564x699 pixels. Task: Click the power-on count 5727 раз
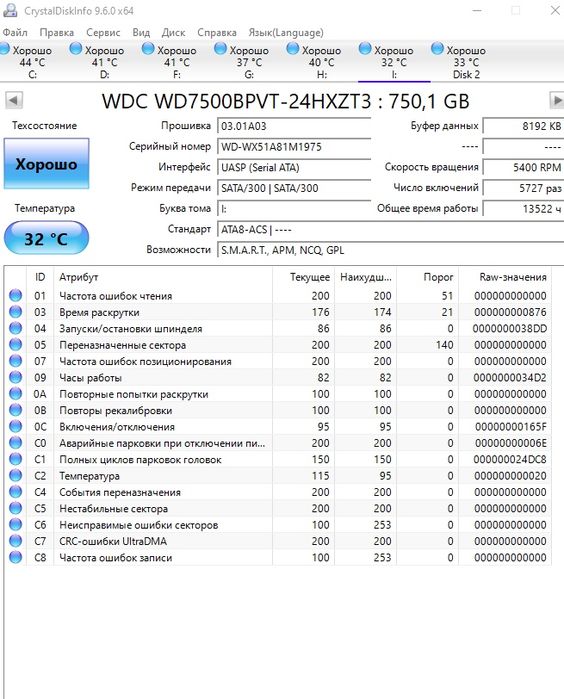(523, 188)
